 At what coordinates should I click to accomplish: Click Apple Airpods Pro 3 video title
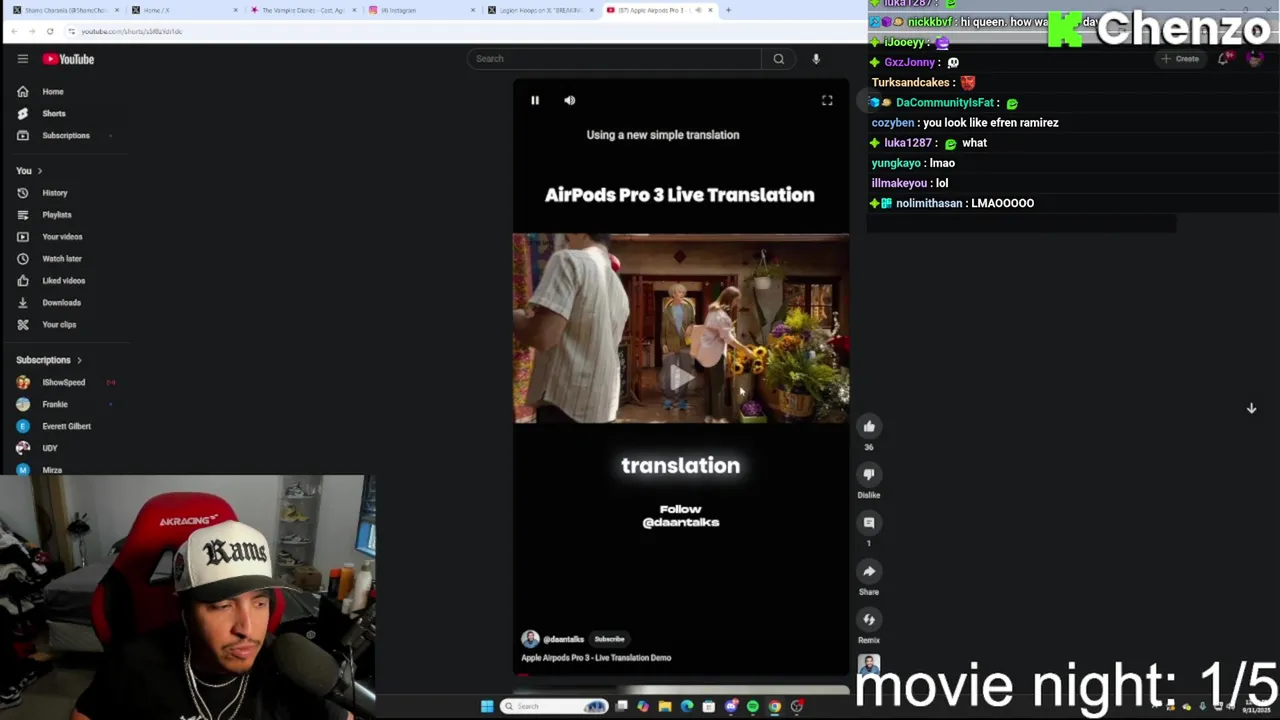pos(596,658)
